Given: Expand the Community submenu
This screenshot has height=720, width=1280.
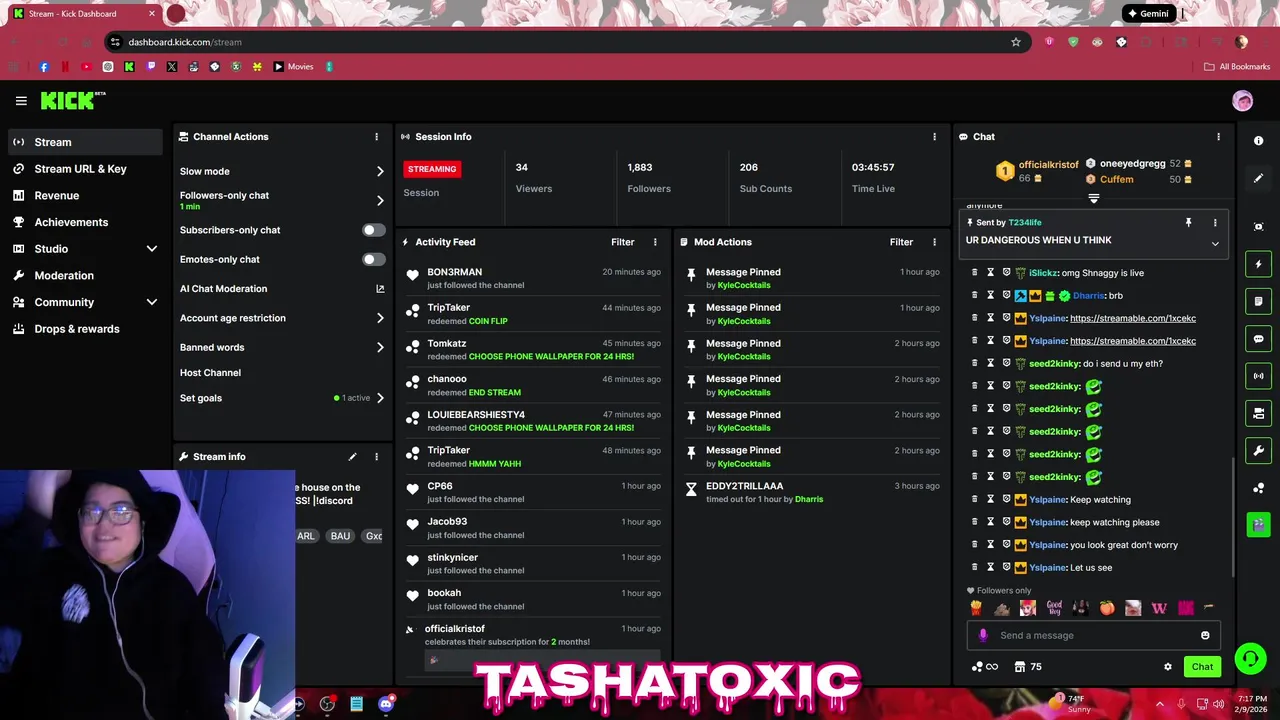Looking at the screenshot, I should [x=151, y=302].
